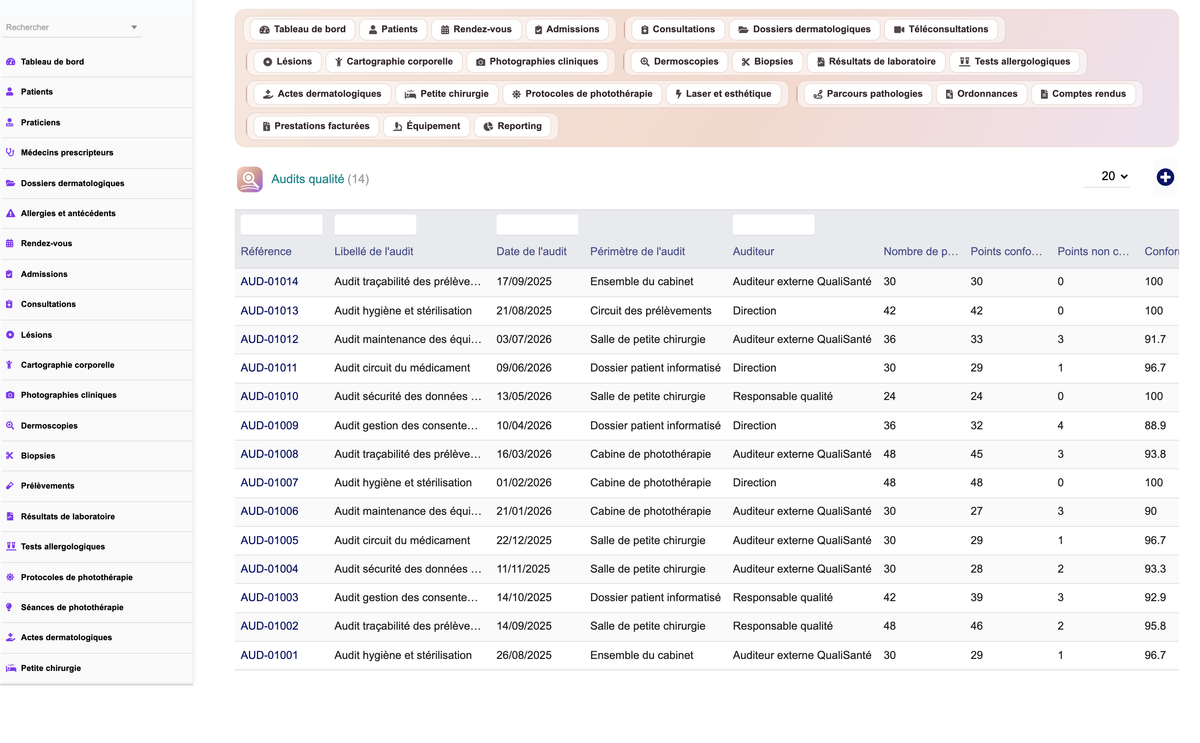Click the Médecins prescripteurs stethoscope icon
The height and width of the screenshot is (743, 1200).
pos(10,153)
